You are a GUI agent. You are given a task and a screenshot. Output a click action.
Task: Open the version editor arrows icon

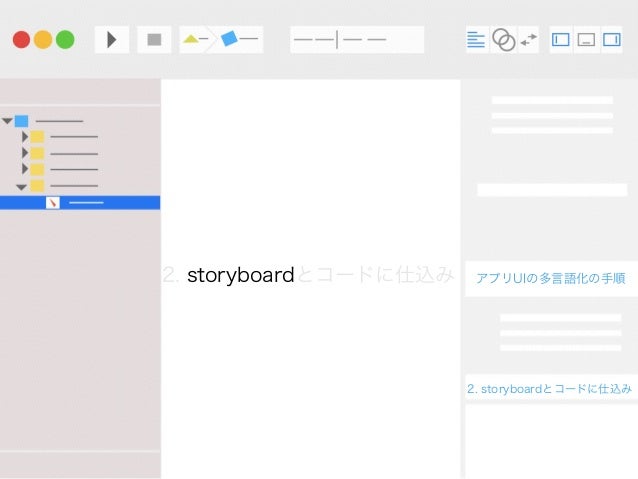click(529, 39)
